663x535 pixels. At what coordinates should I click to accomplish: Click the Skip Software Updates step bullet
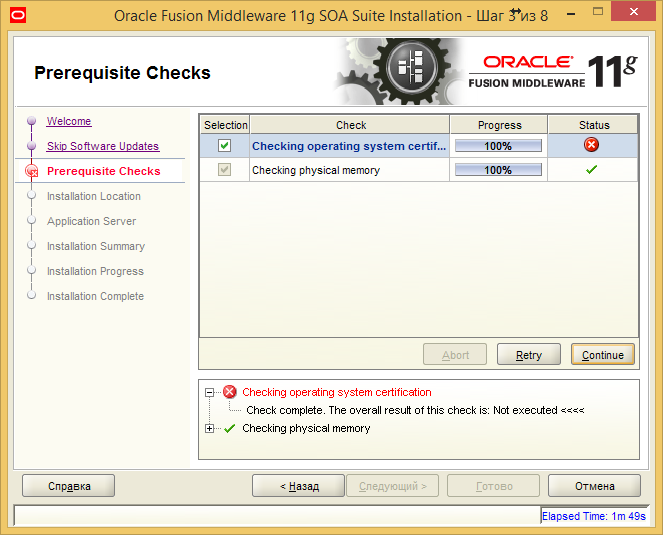pyautogui.click(x=31, y=146)
